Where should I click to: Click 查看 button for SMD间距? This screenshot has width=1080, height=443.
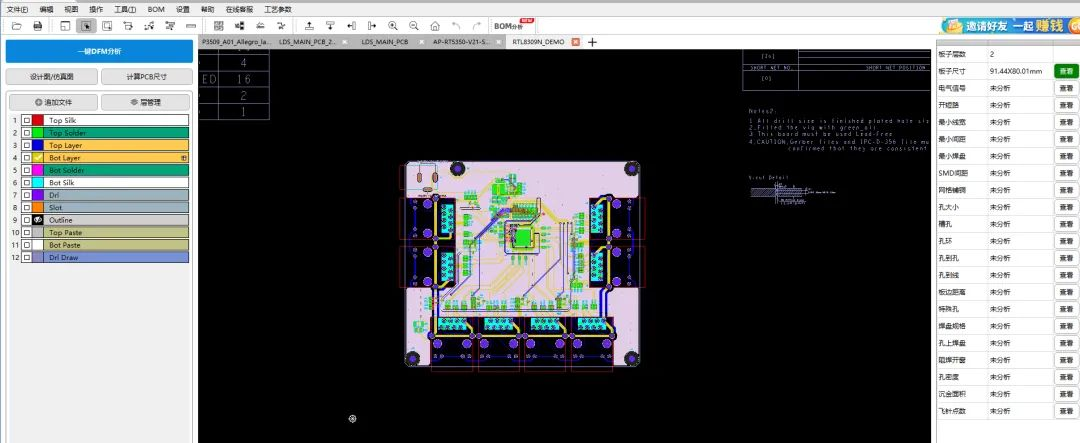tap(1066, 173)
